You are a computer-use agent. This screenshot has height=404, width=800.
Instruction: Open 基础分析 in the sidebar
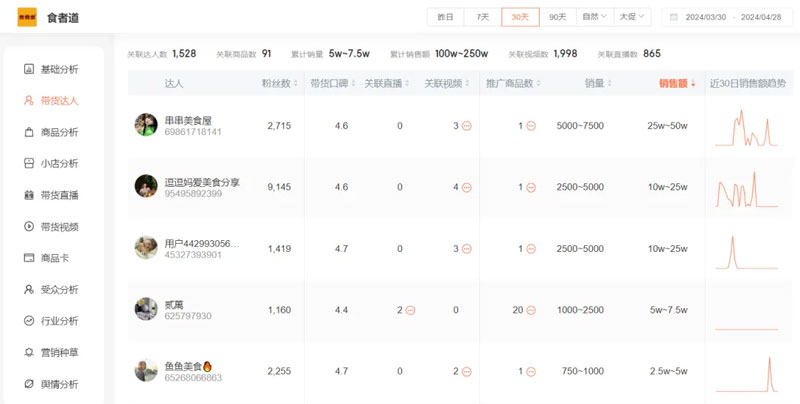[x=58, y=69]
